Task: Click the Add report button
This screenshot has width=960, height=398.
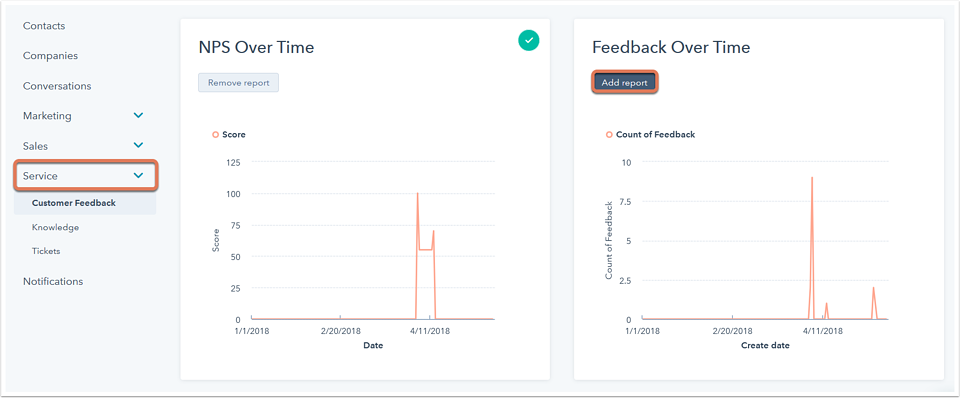Action: tap(624, 83)
